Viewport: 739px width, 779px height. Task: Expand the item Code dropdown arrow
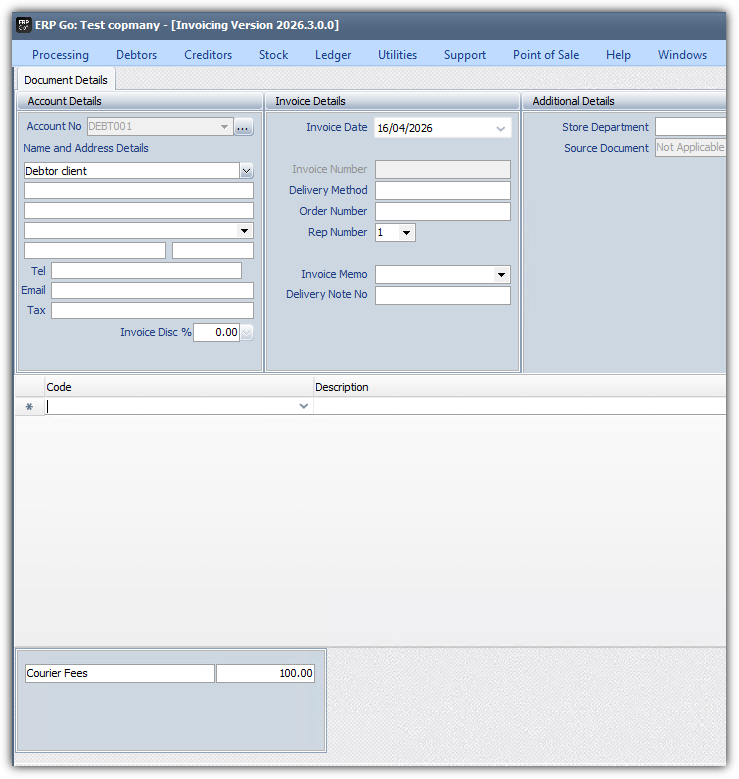(x=304, y=407)
